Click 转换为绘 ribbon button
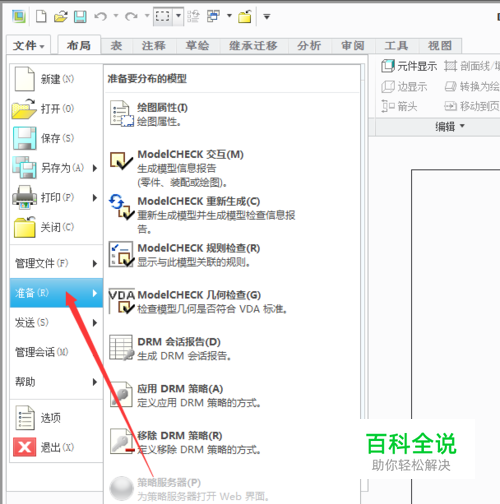The height and width of the screenshot is (504, 500). 472,87
